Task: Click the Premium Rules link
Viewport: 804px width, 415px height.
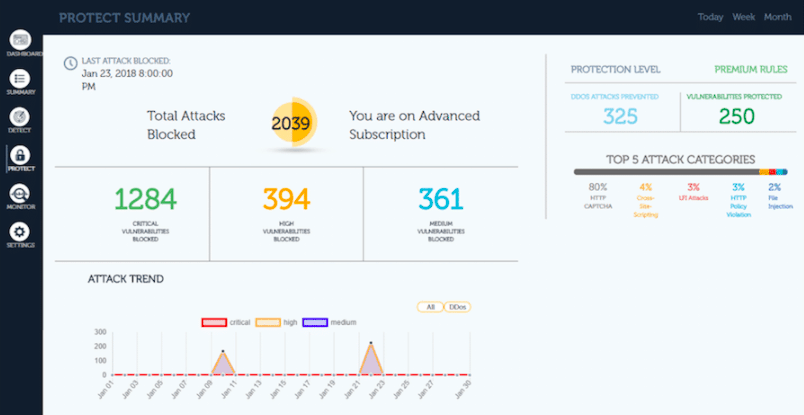Action: (x=751, y=70)
